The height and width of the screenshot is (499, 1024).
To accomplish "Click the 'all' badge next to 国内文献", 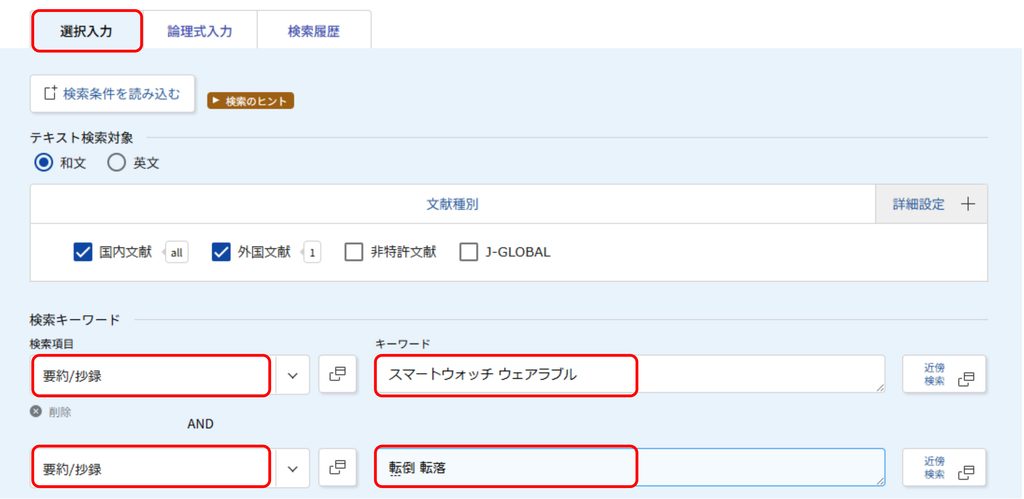I will pyautogui.click(x=176, y=252).
